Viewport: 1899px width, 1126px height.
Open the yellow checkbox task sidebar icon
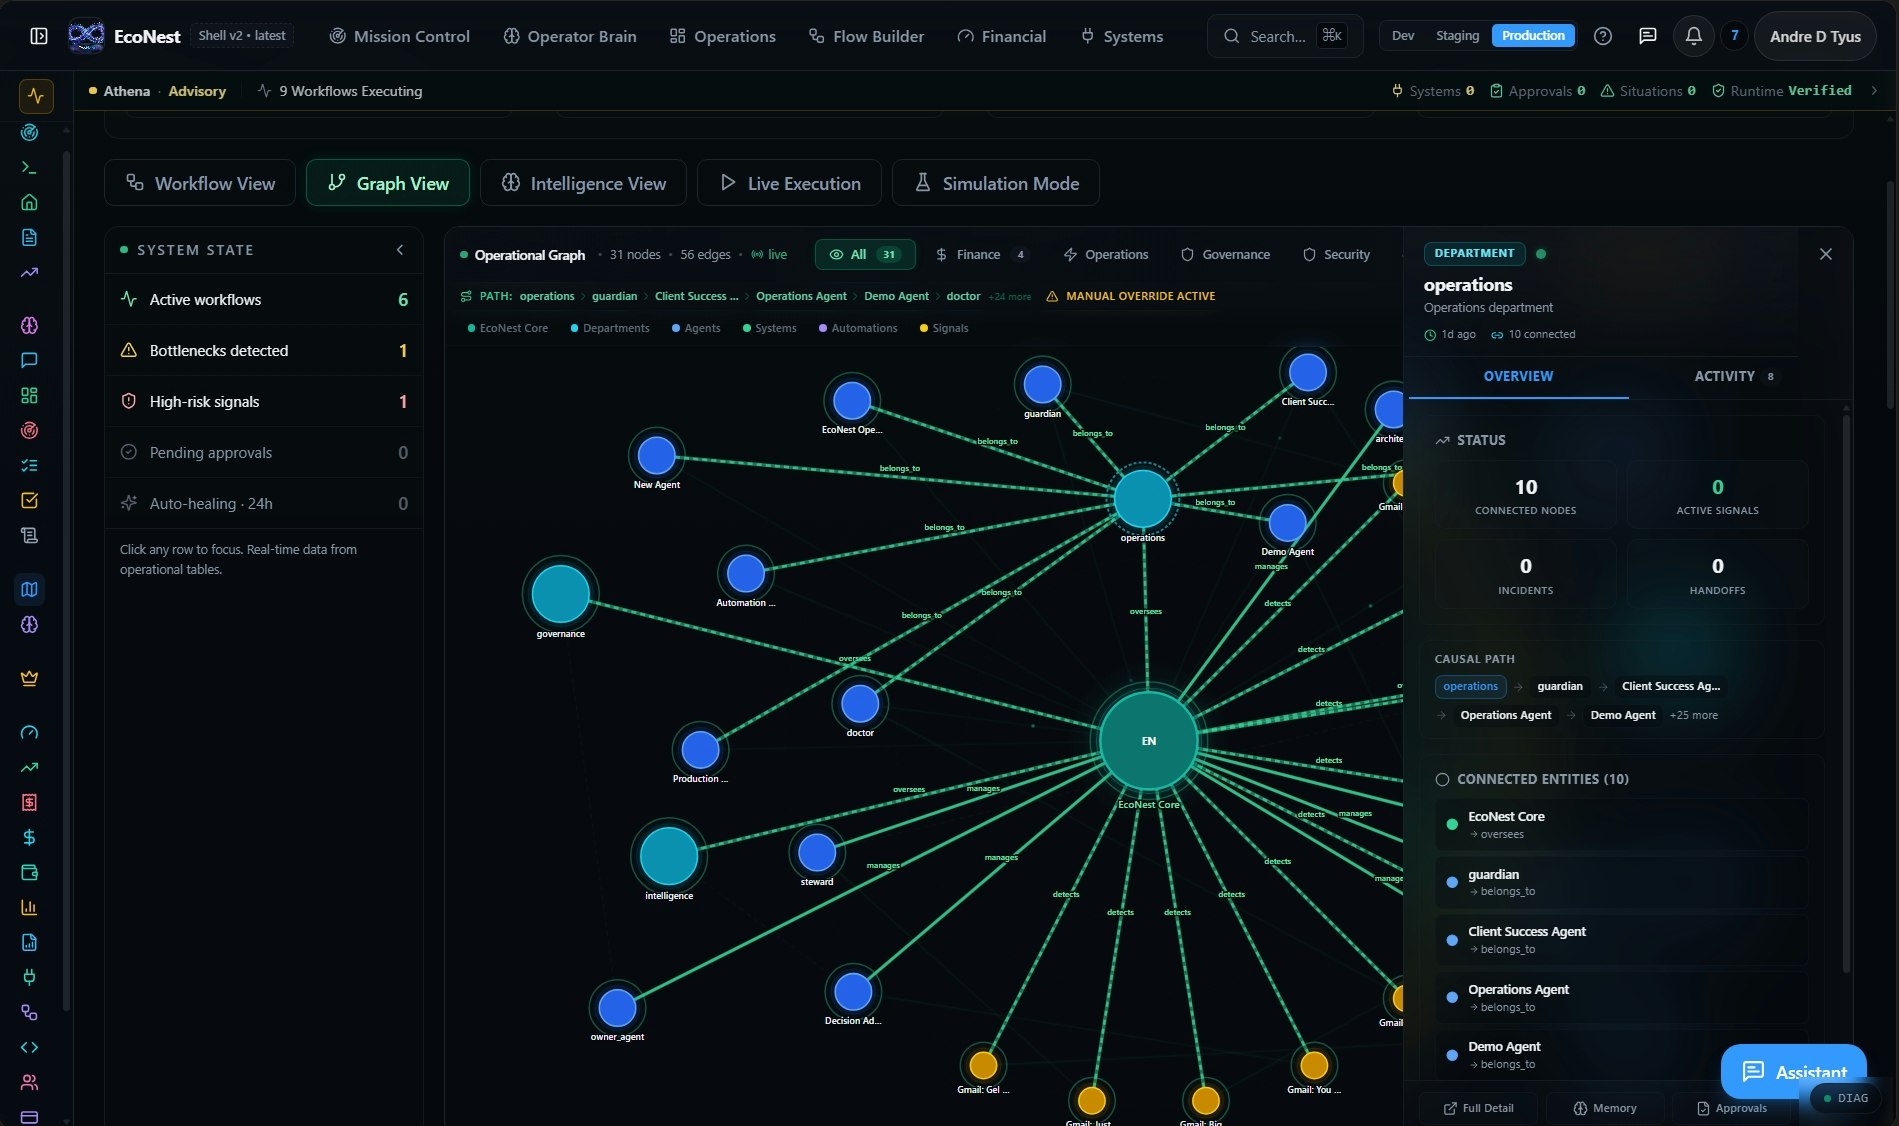[29, 500]
